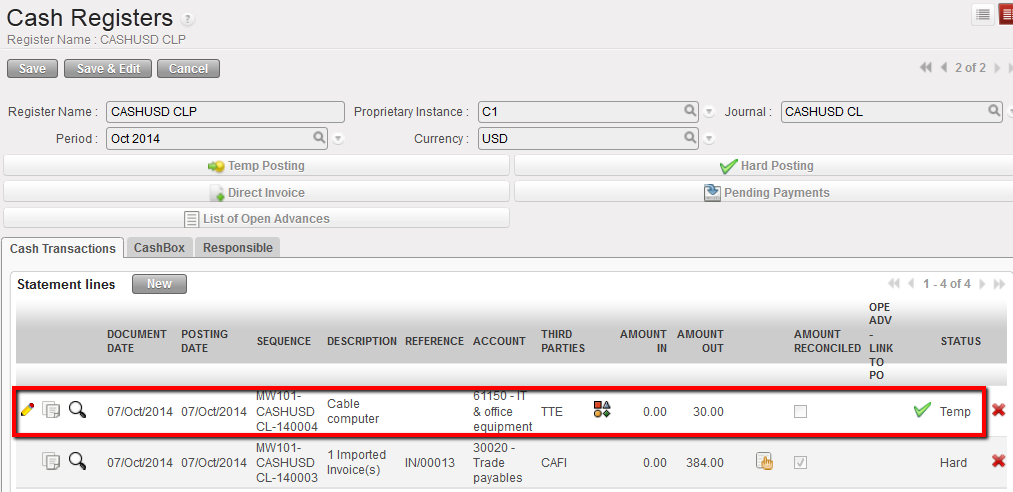
Task: Click the green checkmark on the Temp line
Action: [922, 411]
